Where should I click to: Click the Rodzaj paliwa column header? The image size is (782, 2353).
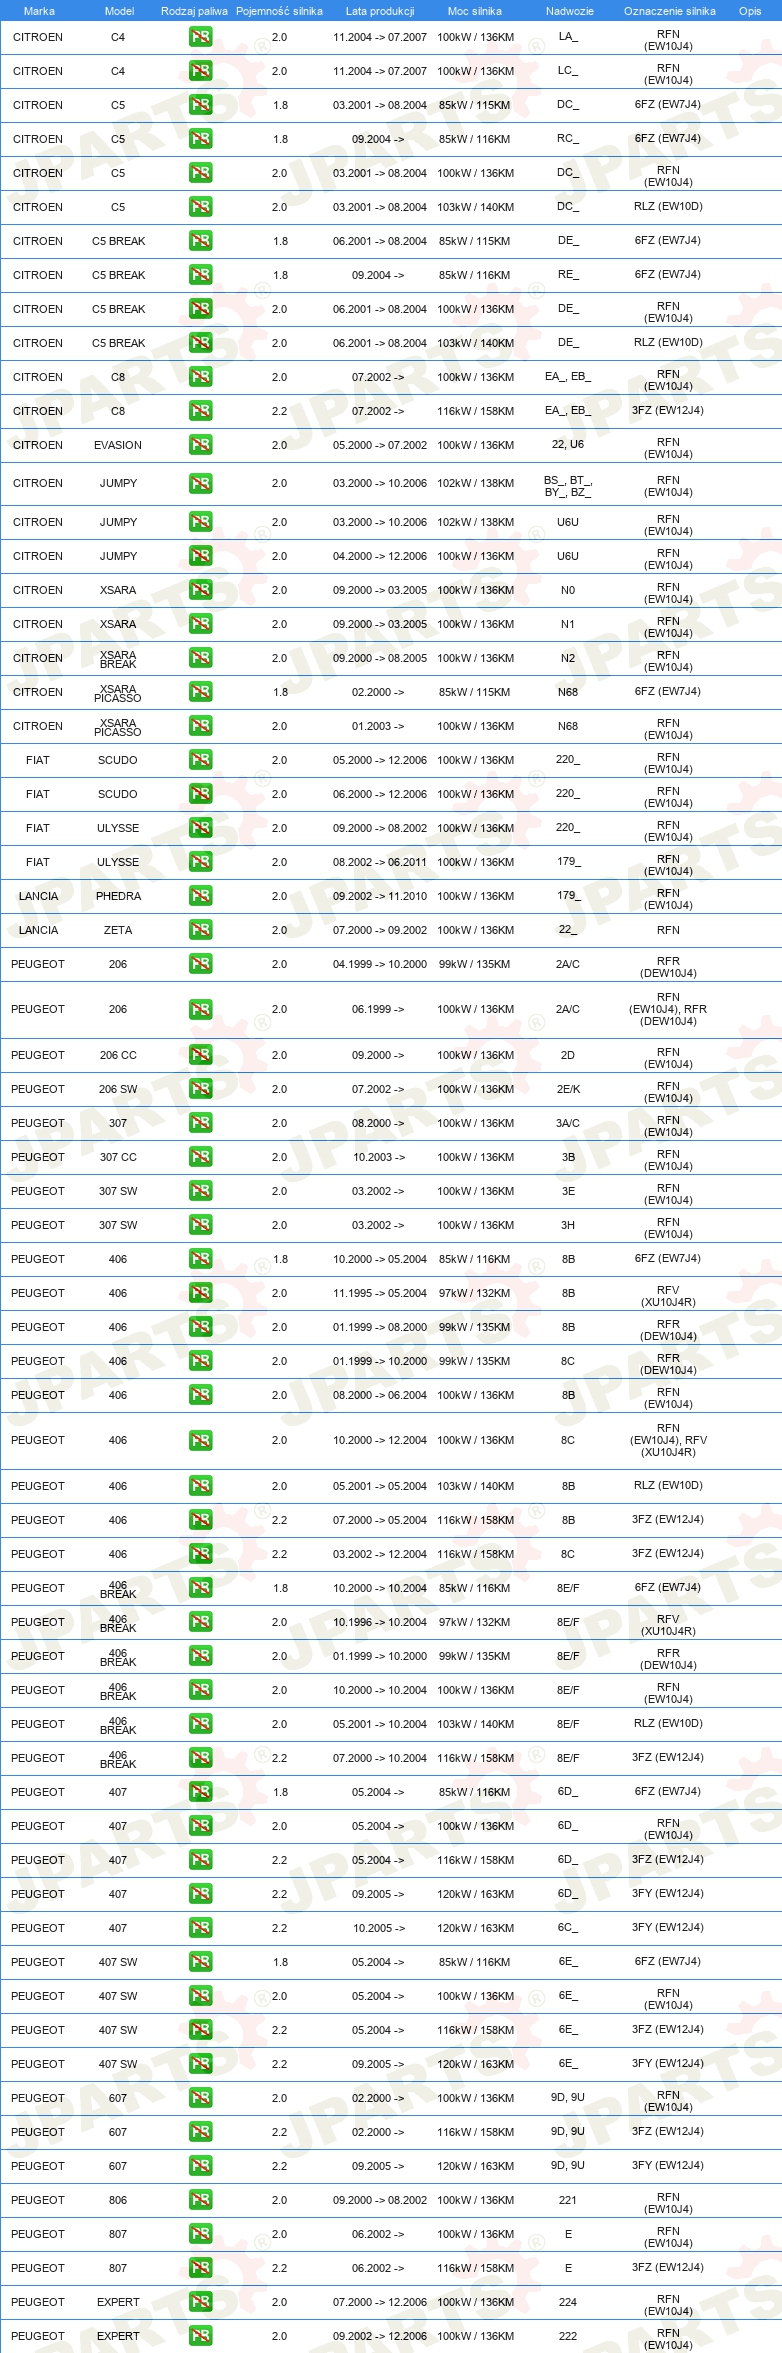pos(194,11)
